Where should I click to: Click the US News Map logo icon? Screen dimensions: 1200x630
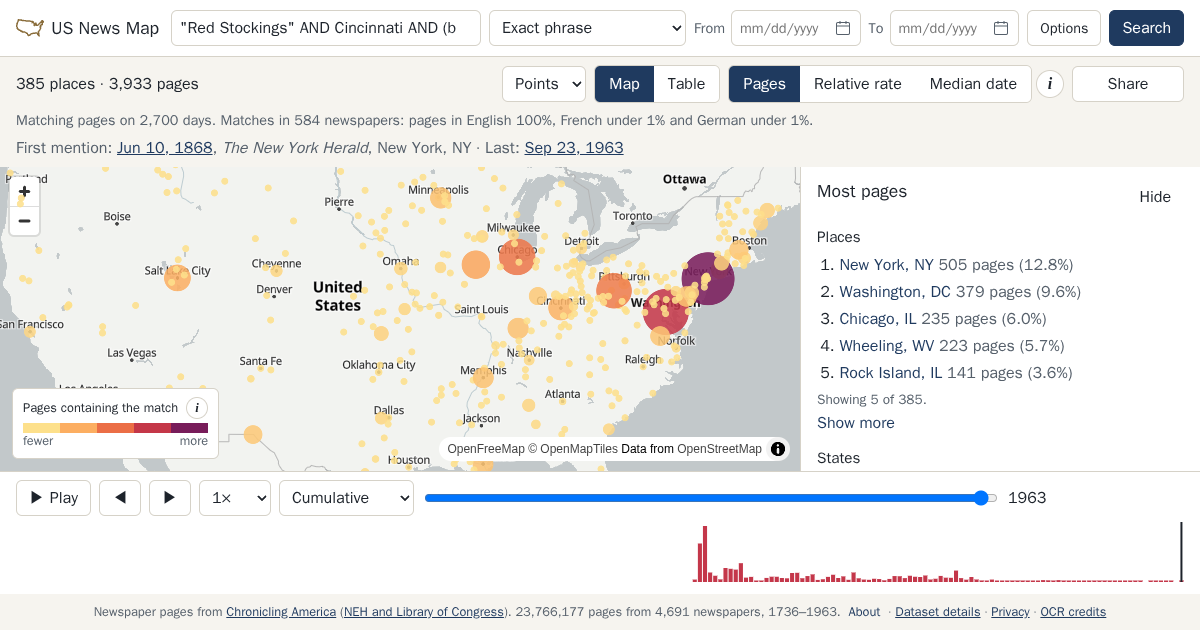pyautogui.click(x=30, y=28)
